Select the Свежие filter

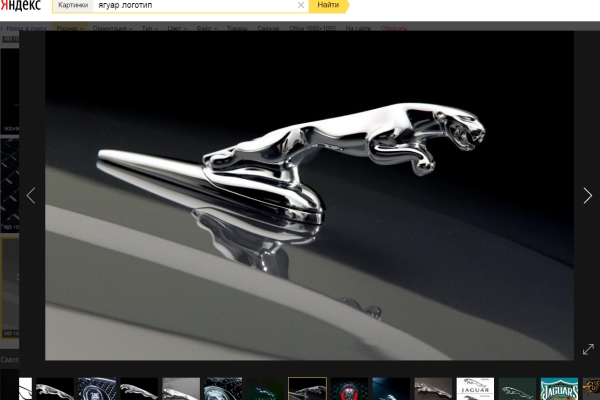click(x=268, y=28)
